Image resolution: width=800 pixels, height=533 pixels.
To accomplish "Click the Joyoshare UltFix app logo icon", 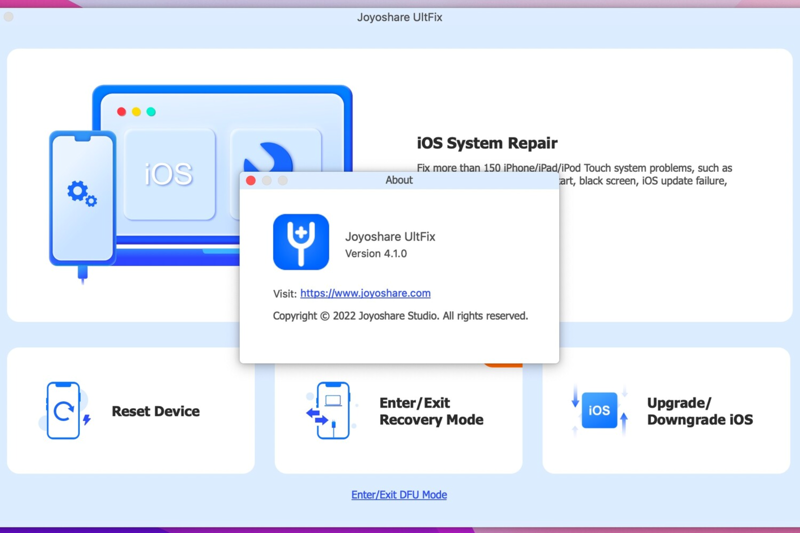I will tap(301, 242).
